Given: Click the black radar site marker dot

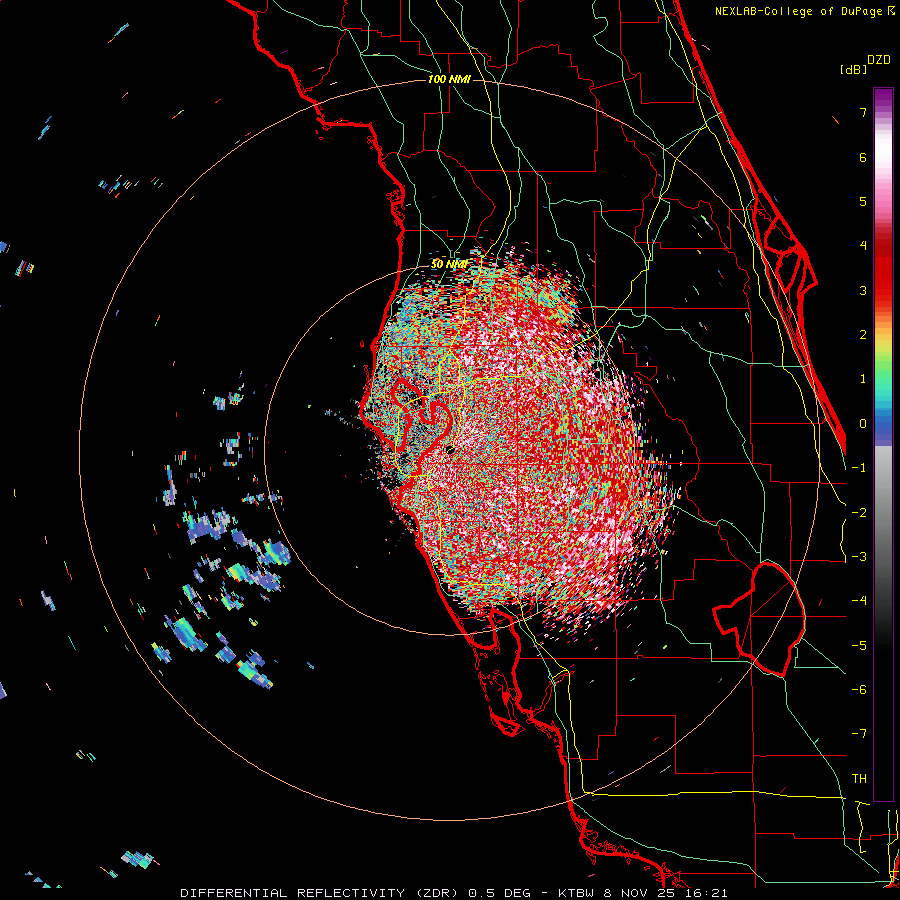Looking at the screenshot, I should [451, 450].
